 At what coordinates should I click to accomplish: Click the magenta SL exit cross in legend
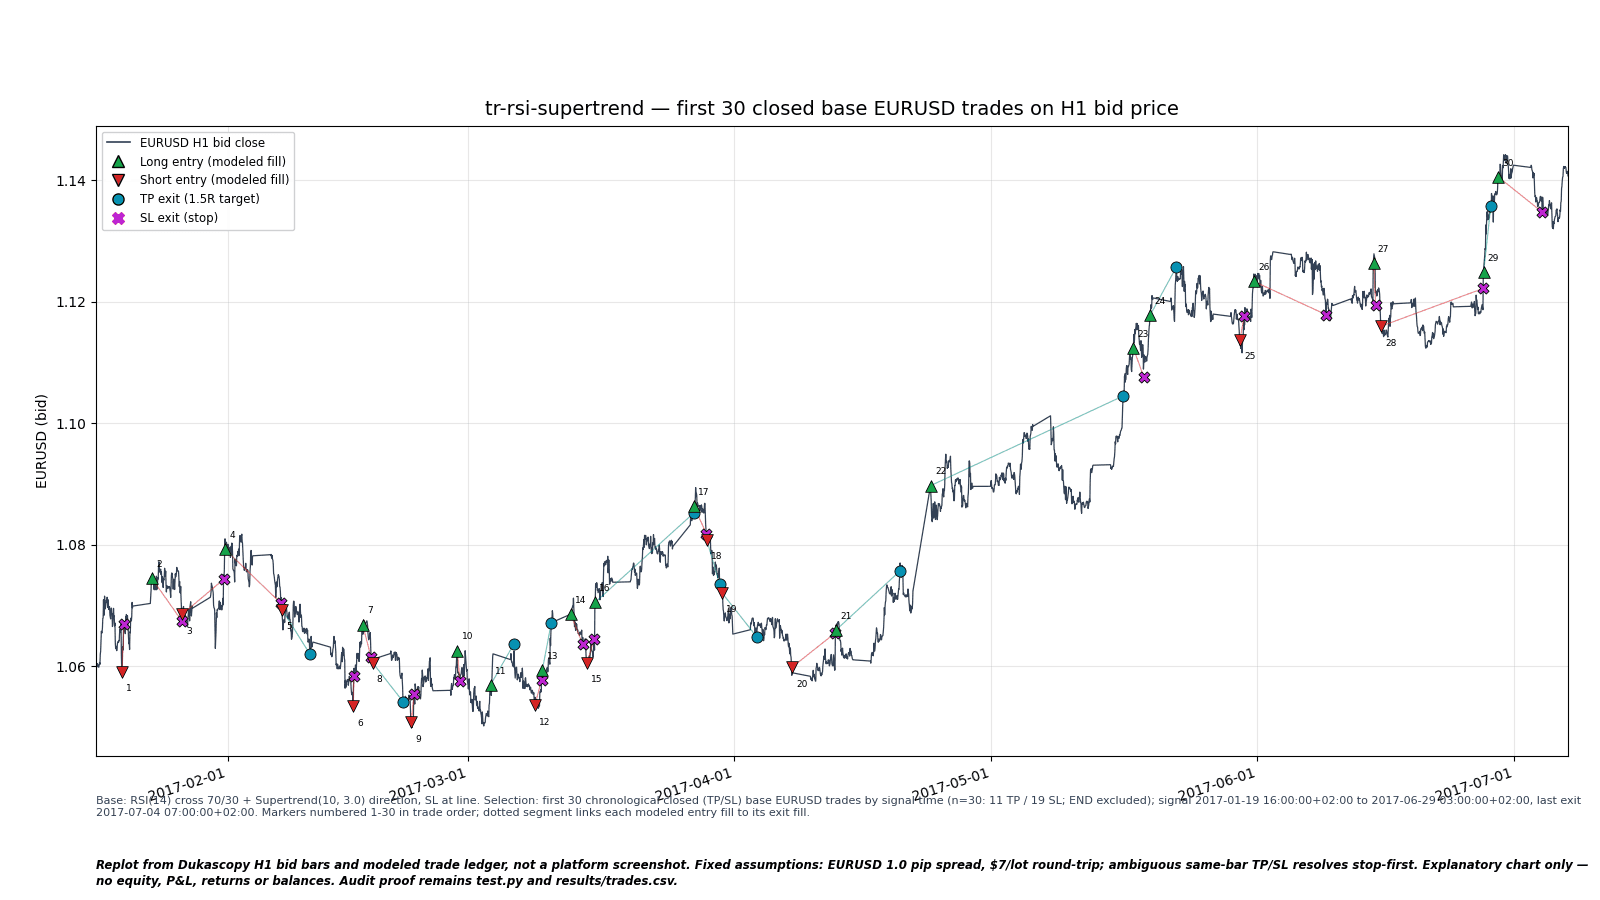coord(118,218)
